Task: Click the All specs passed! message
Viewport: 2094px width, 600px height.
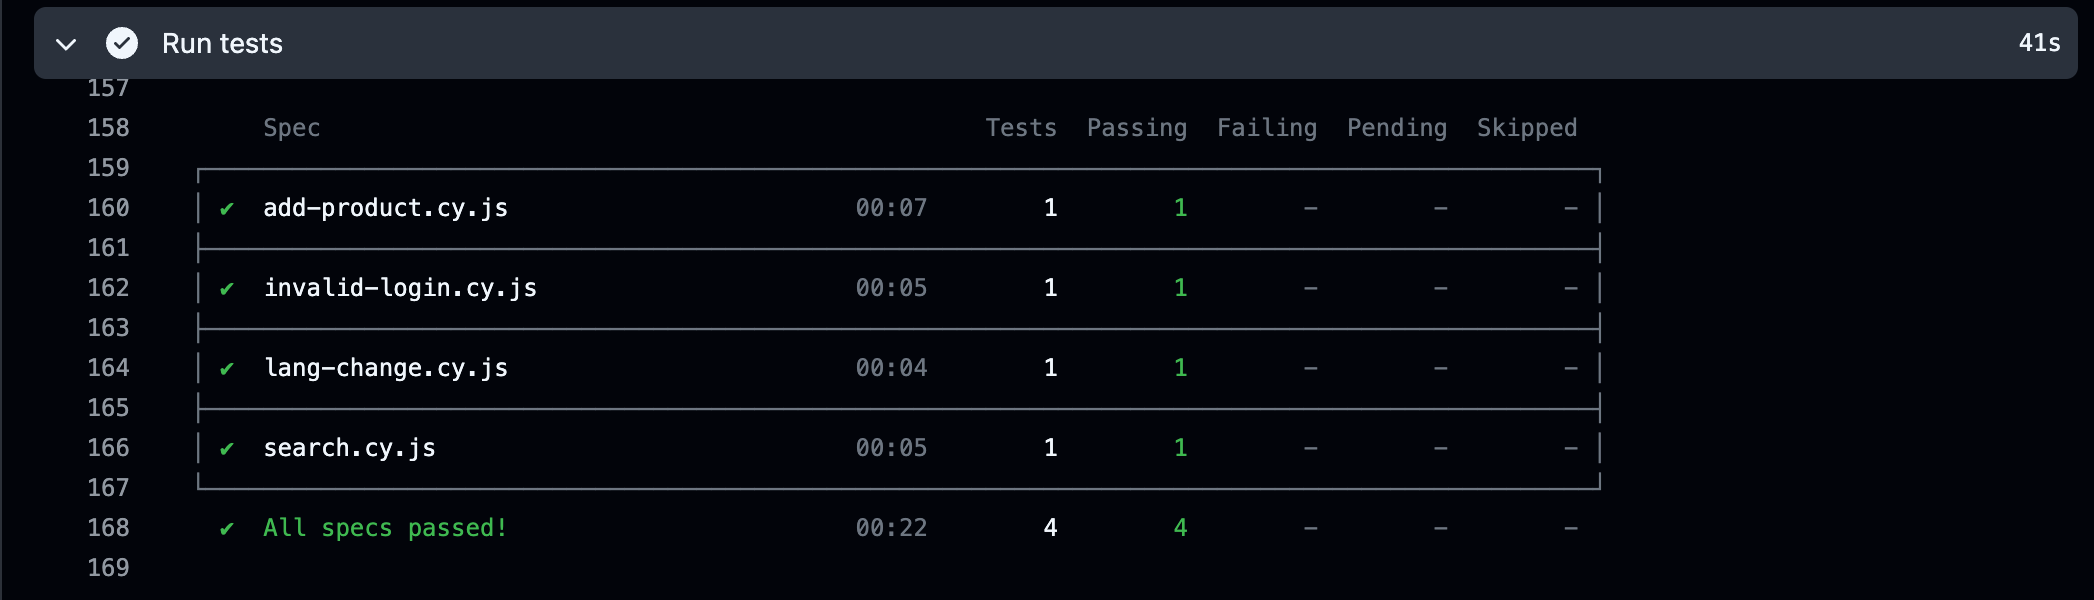Action: click(385, 528)
